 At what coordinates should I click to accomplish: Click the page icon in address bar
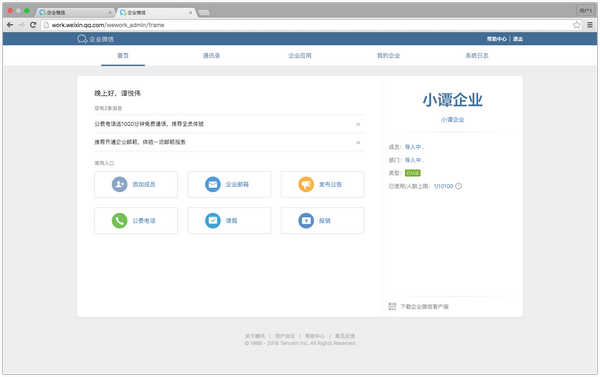[46, 25]
